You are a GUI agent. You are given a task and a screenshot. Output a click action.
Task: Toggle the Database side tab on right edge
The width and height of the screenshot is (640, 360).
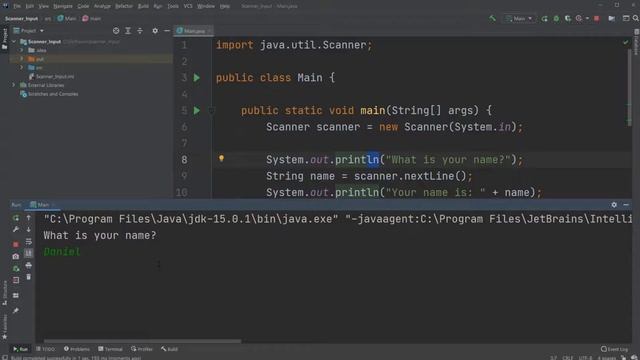(636, 42)
